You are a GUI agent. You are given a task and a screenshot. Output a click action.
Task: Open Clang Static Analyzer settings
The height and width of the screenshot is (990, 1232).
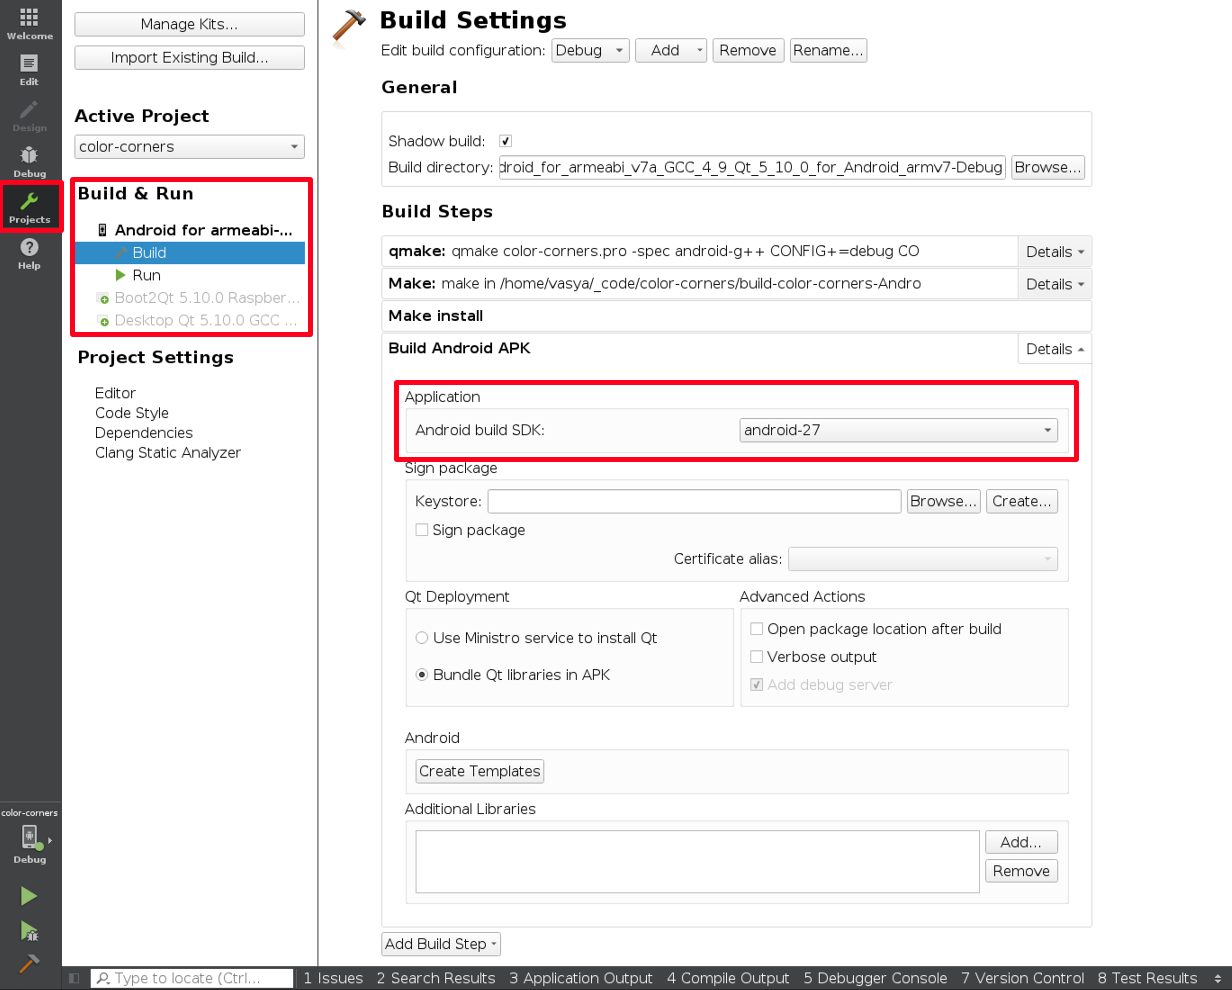click(x=168, y=453)
